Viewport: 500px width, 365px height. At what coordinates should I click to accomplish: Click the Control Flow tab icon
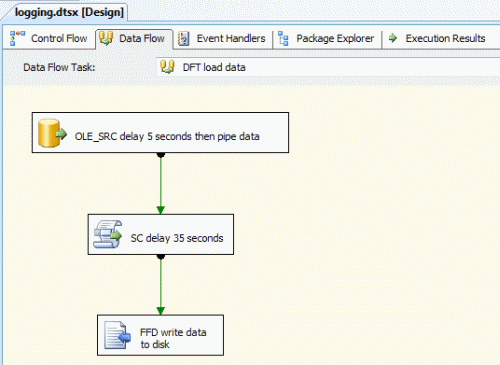pyautogui.click(x=17, y=38)
